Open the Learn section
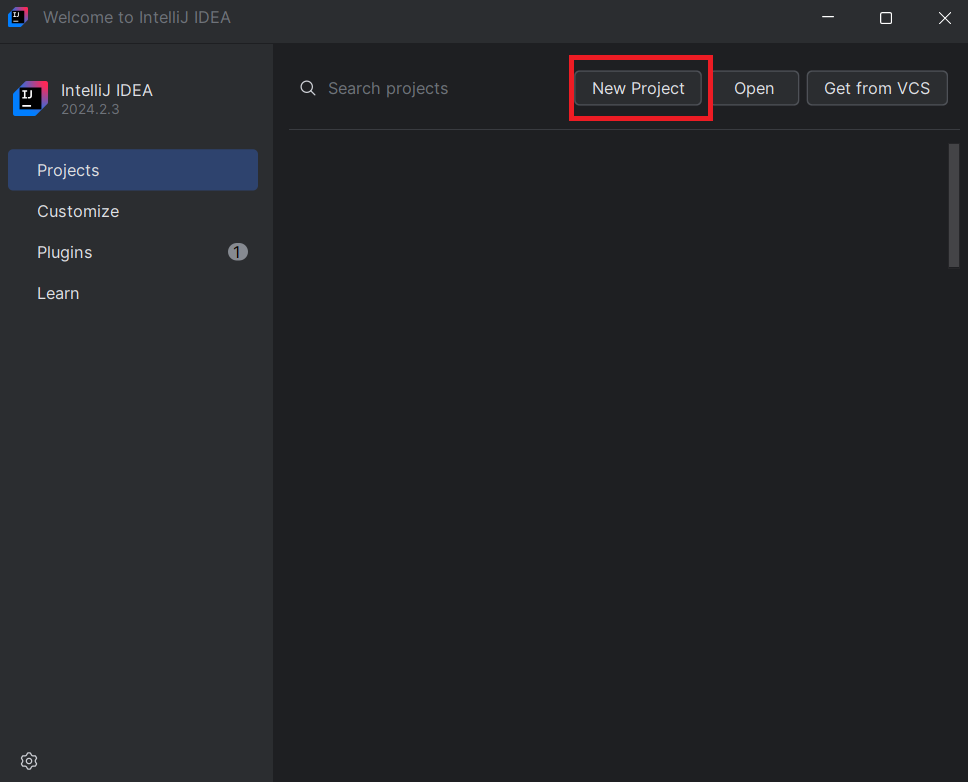Image resolution: width=968 pixels, height=782 pixels. click(x=57, y=293)
